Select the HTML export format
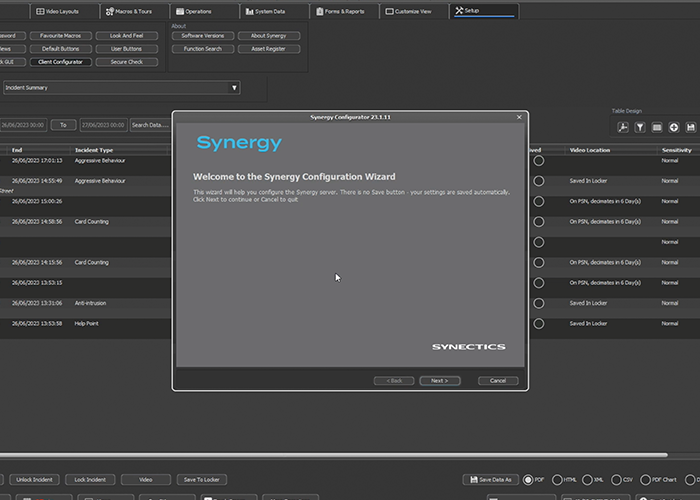The image size is (700, 500). (557, 480)
